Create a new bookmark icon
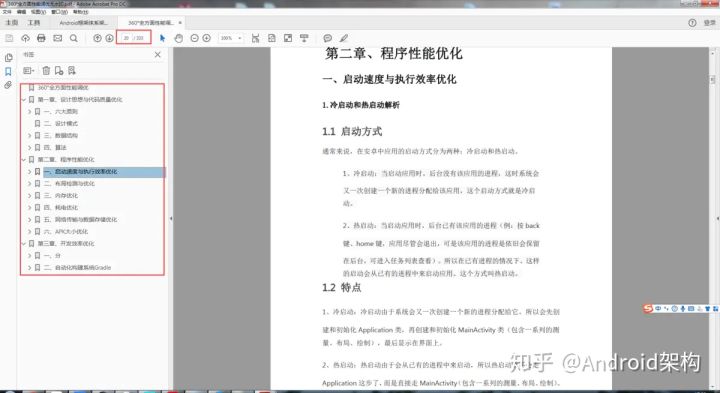720x393 pixels. pyautogui.click(x=59, y=71)
